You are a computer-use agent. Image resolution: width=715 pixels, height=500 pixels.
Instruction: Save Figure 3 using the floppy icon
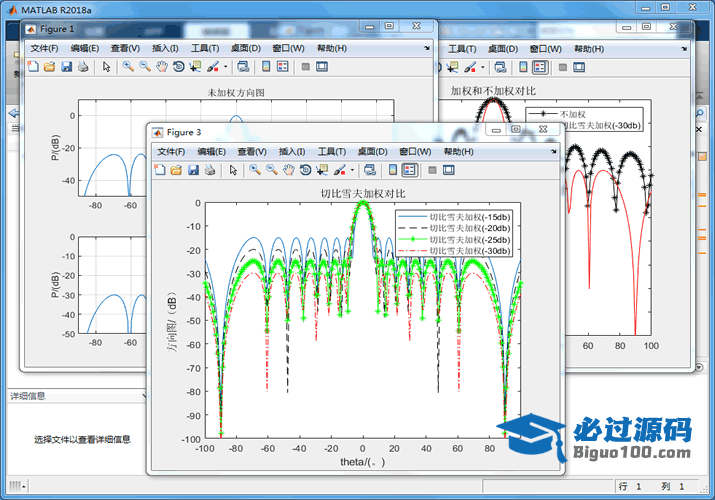tap(193, 170)
